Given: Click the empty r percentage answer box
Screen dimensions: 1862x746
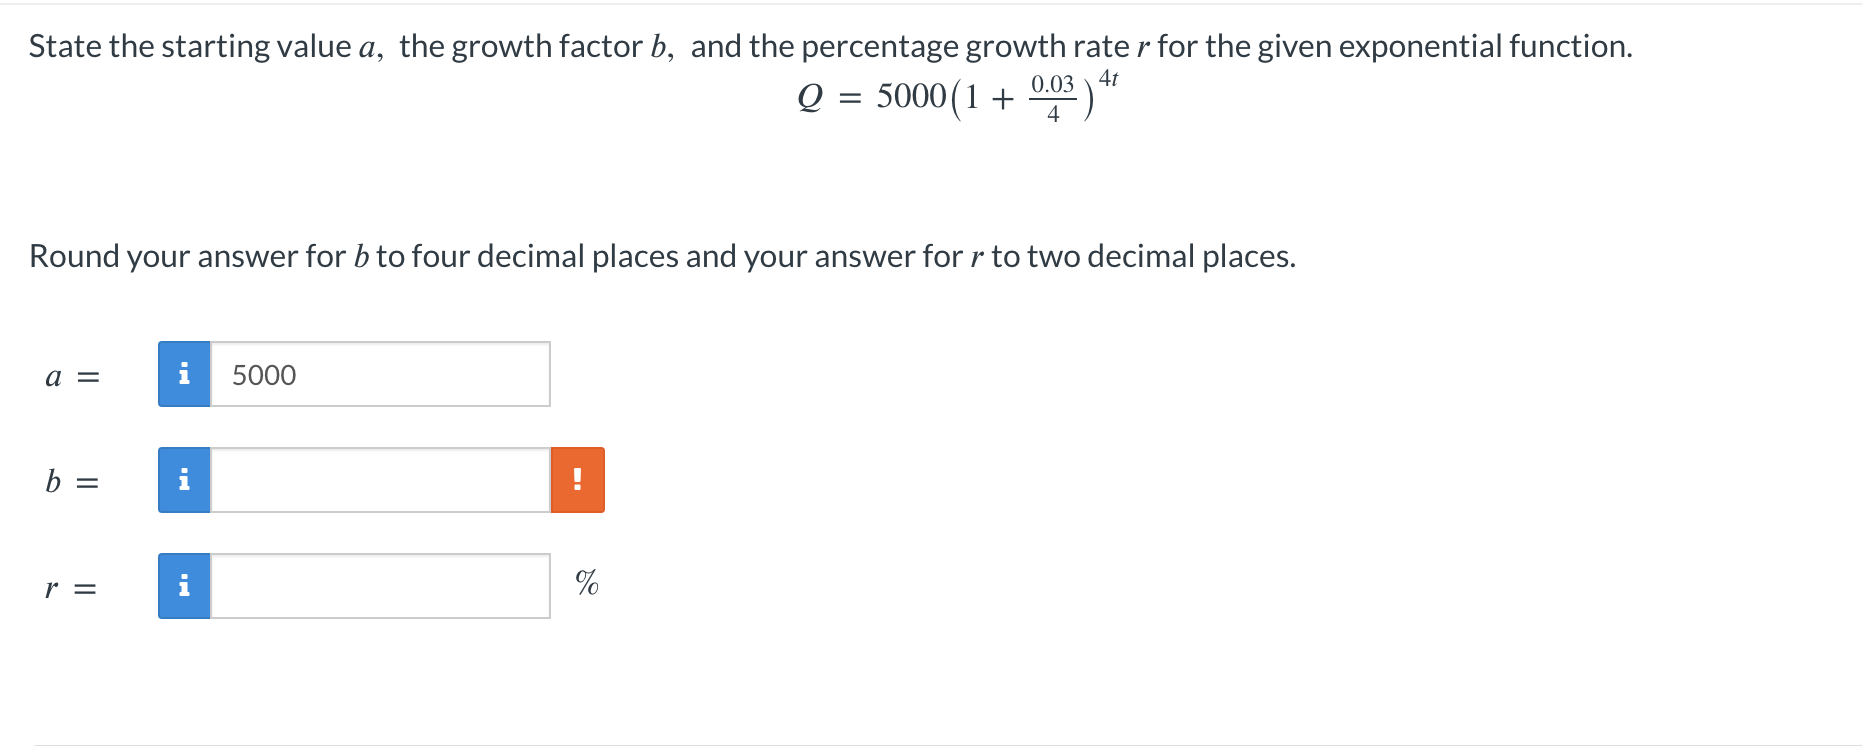Looking at the screenshot, I should [x=380, y=586].
